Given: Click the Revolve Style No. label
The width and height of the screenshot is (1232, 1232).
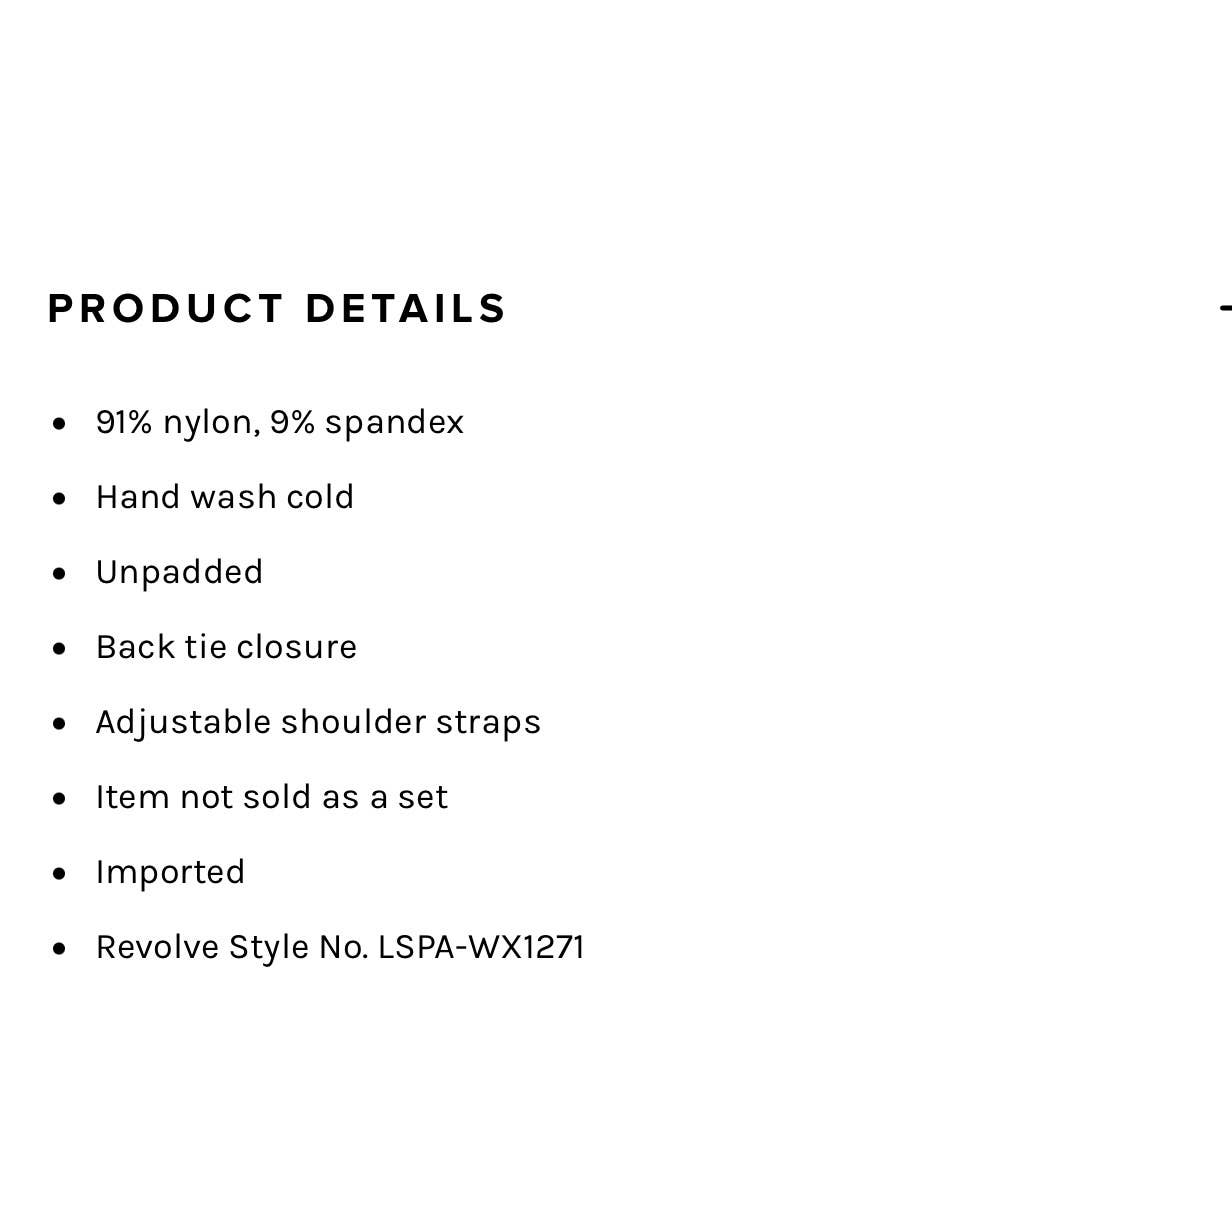Looking at the screenshot, I should (232, 947).
